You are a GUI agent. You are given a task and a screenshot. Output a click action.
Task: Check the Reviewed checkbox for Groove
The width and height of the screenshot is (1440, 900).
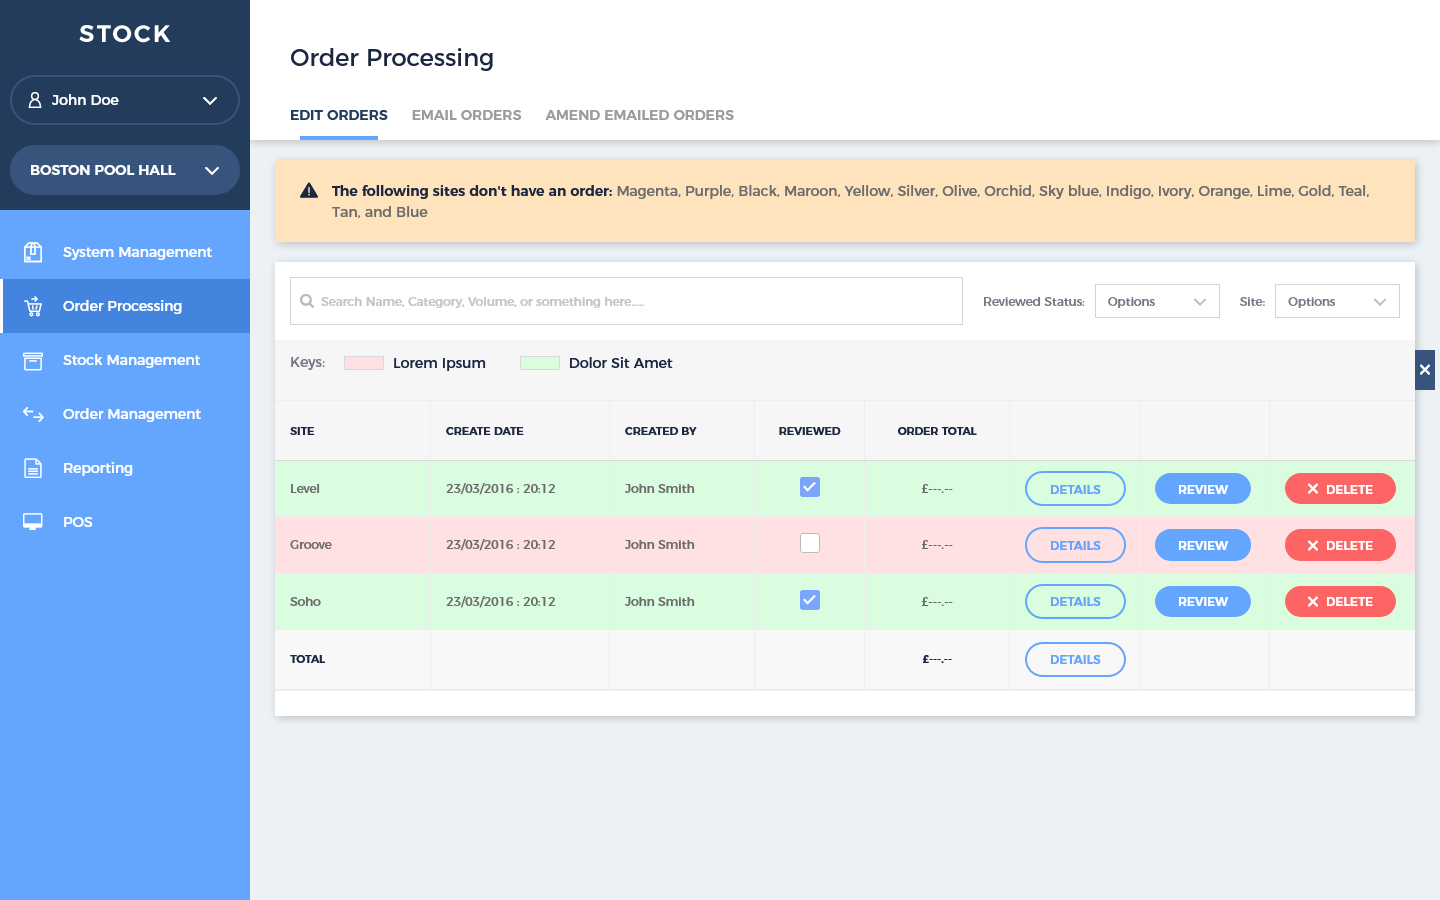[810, 543]
